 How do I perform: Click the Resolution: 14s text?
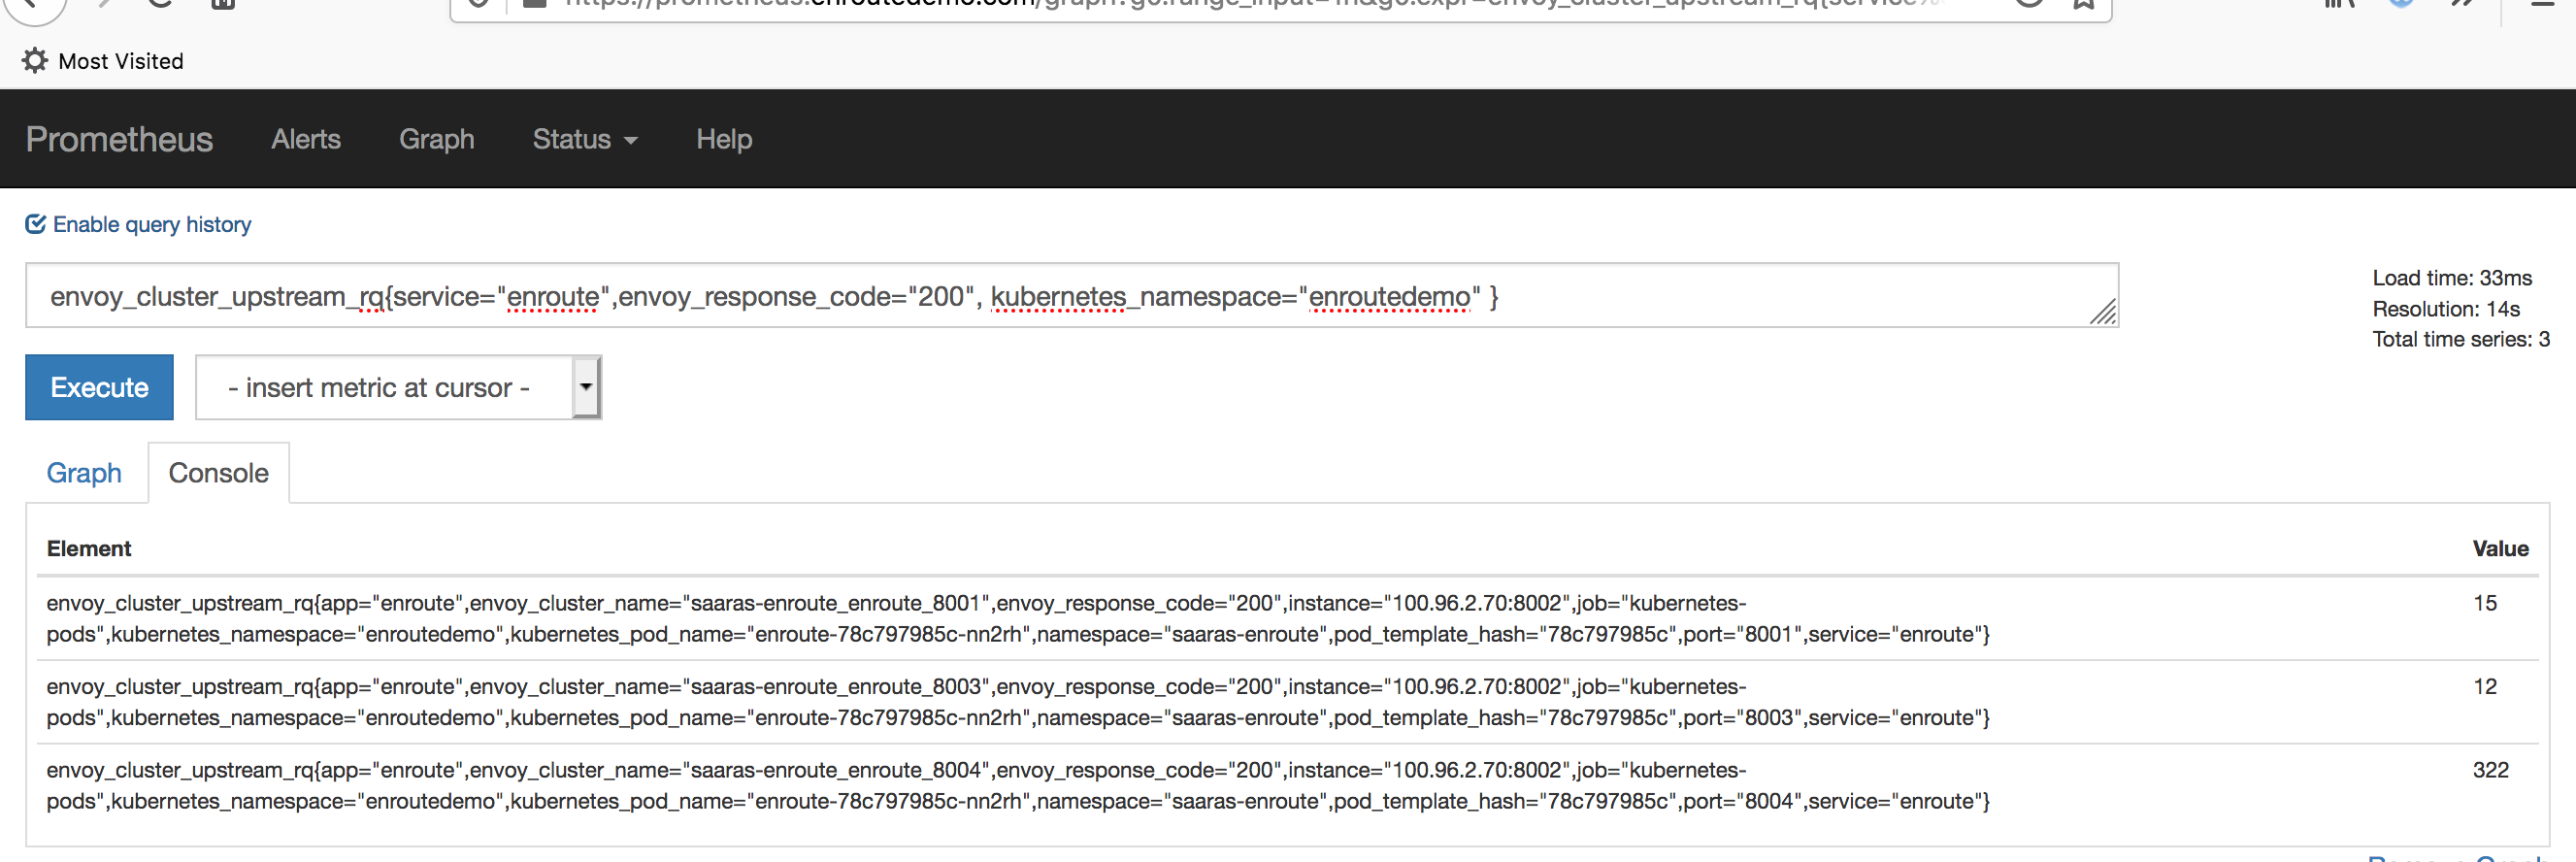click(2446, 309)
